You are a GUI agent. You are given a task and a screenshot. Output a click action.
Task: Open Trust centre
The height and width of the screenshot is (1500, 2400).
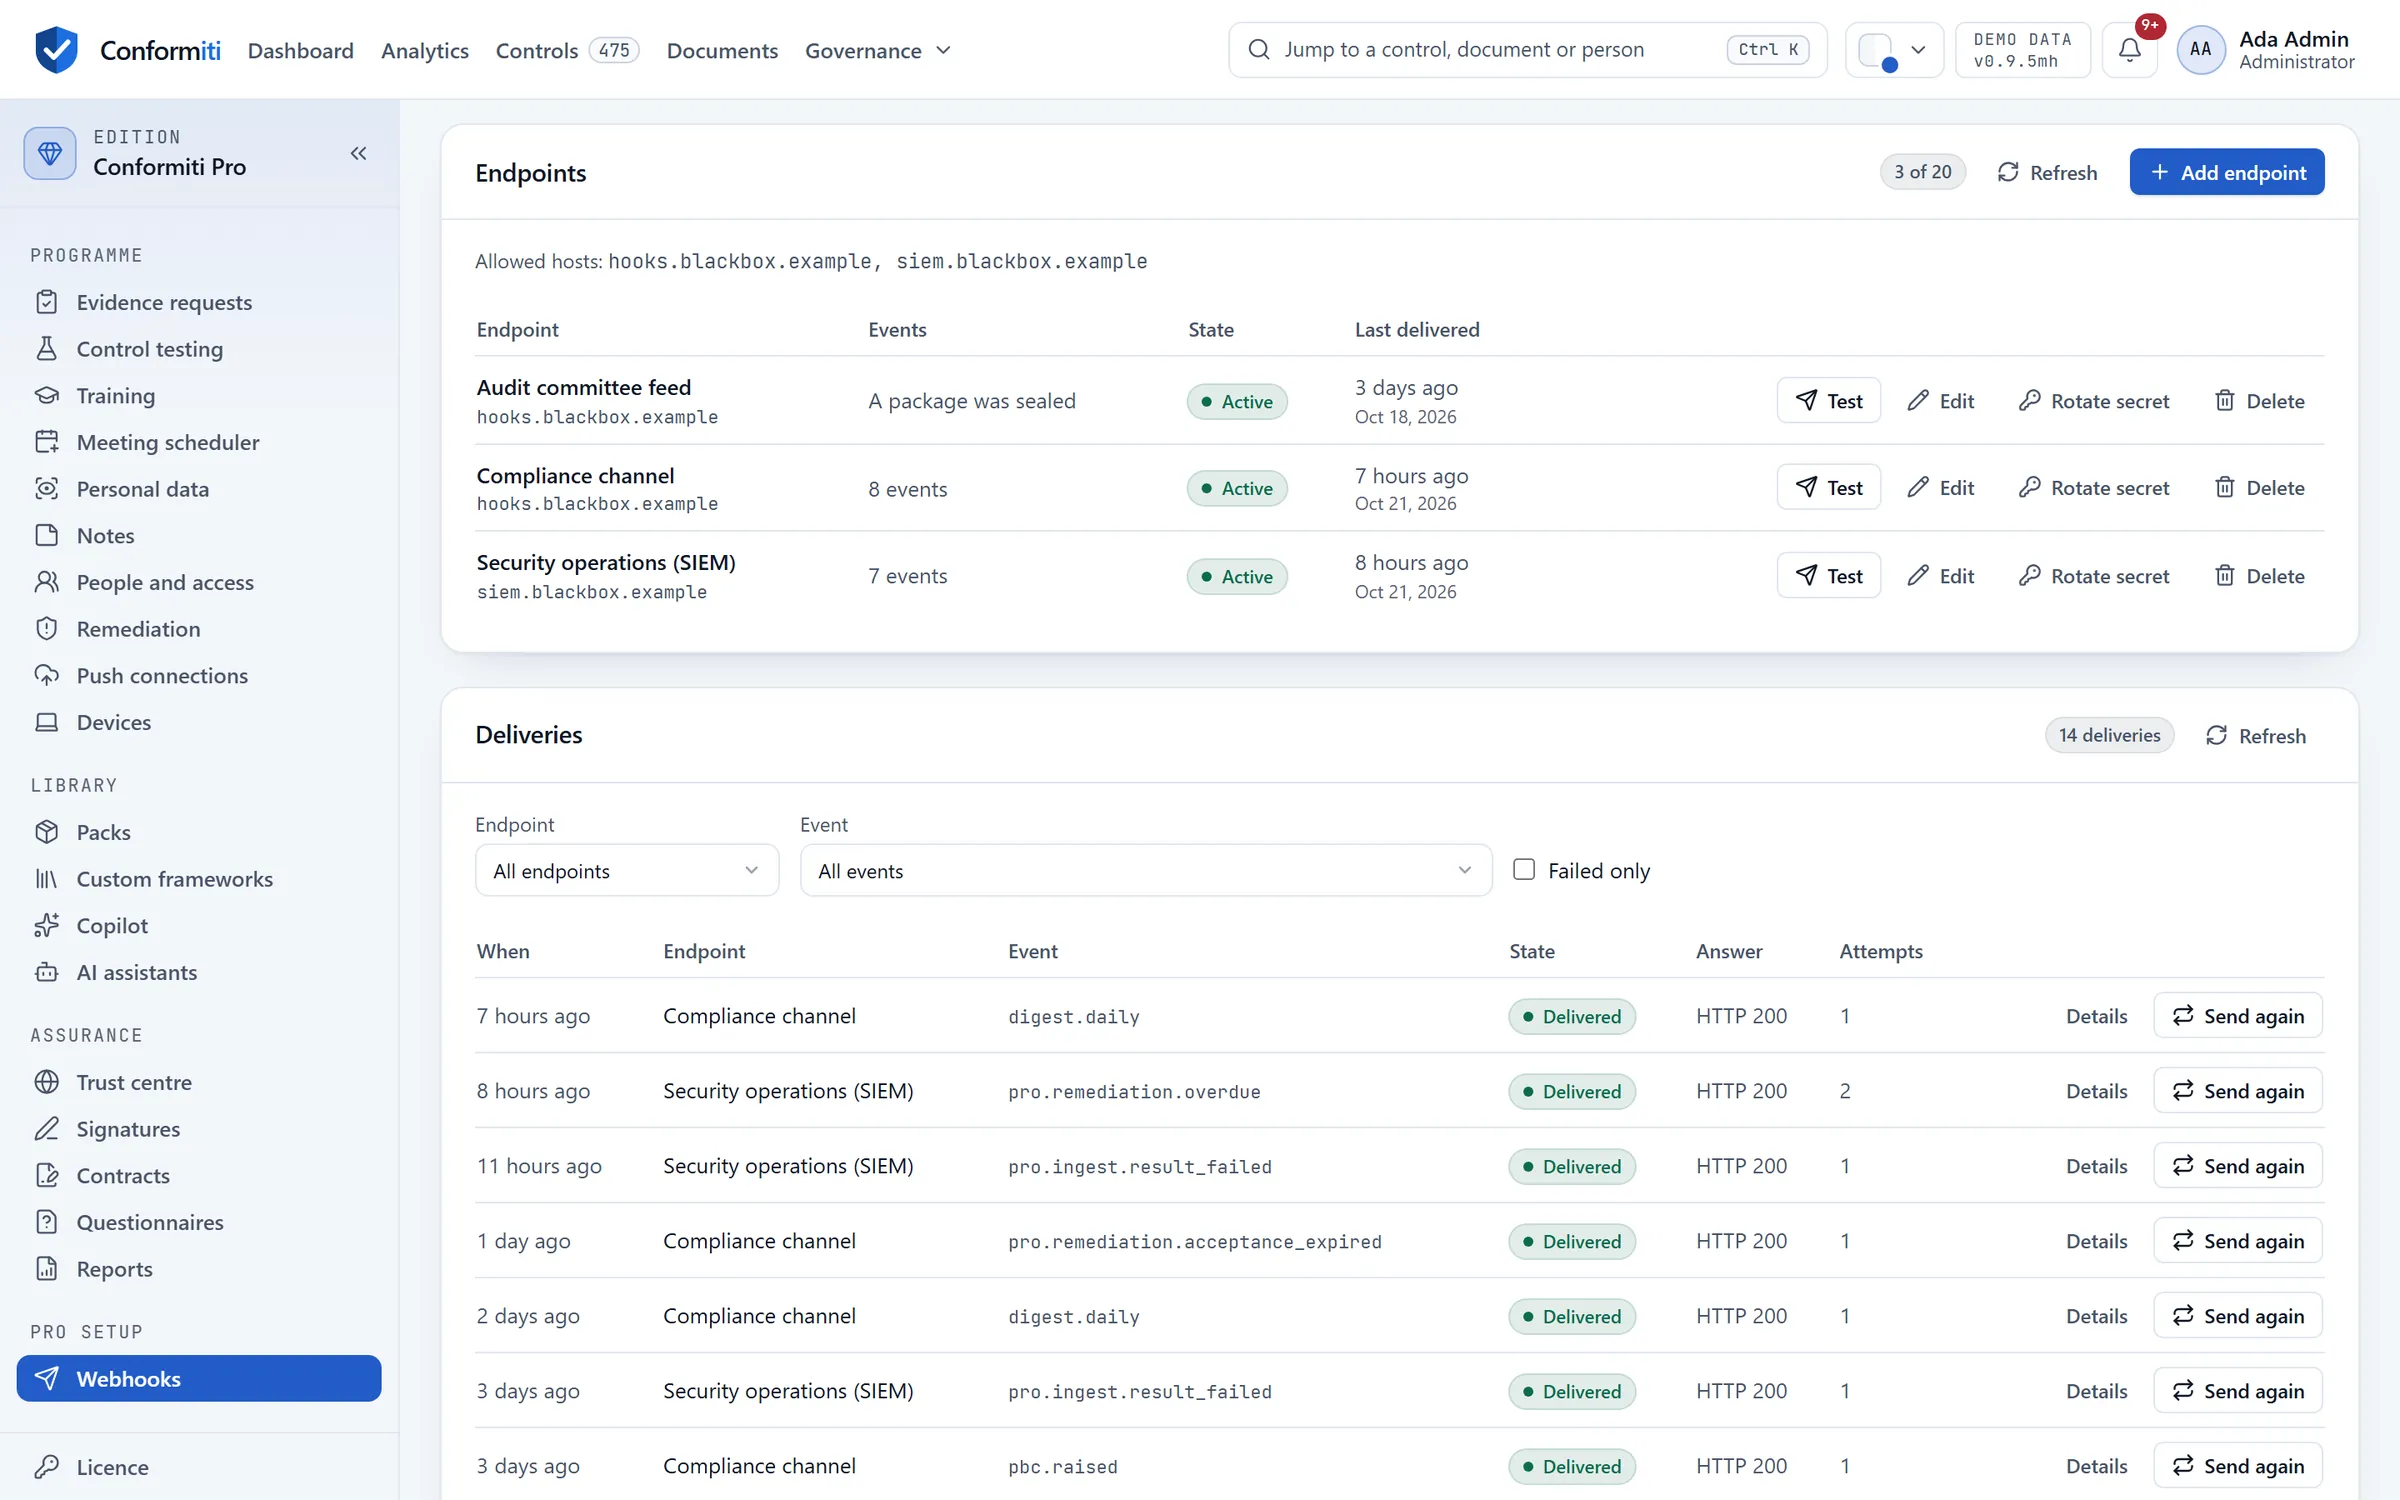pos(199,1082)
